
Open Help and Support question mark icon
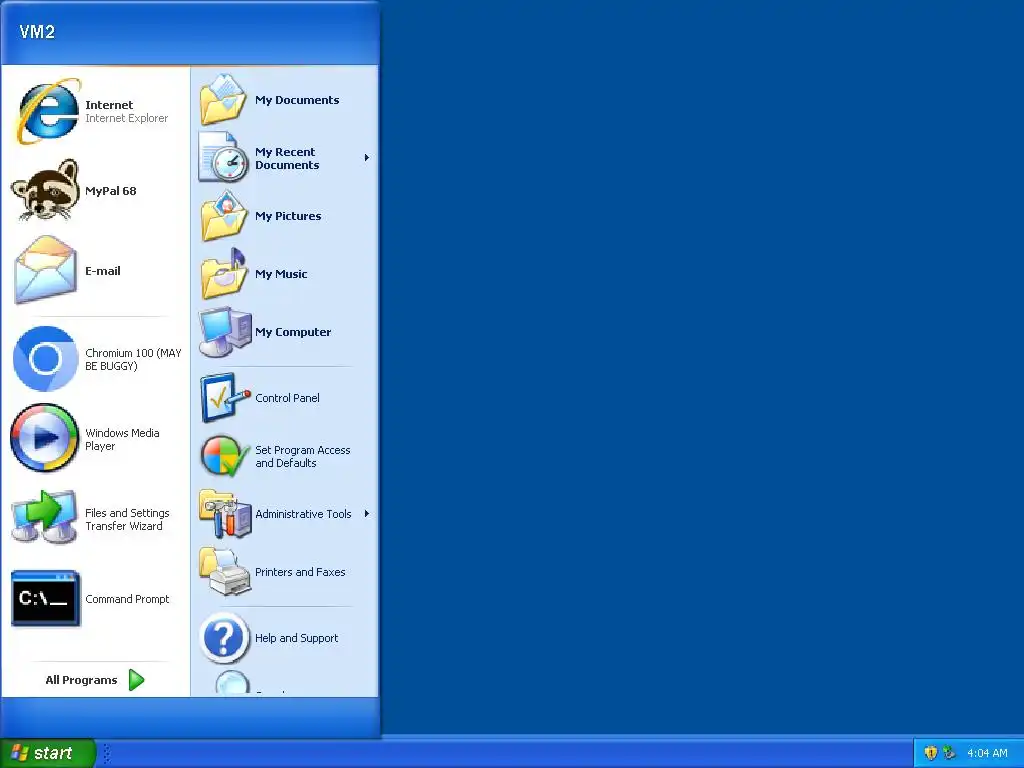point(224,638)
